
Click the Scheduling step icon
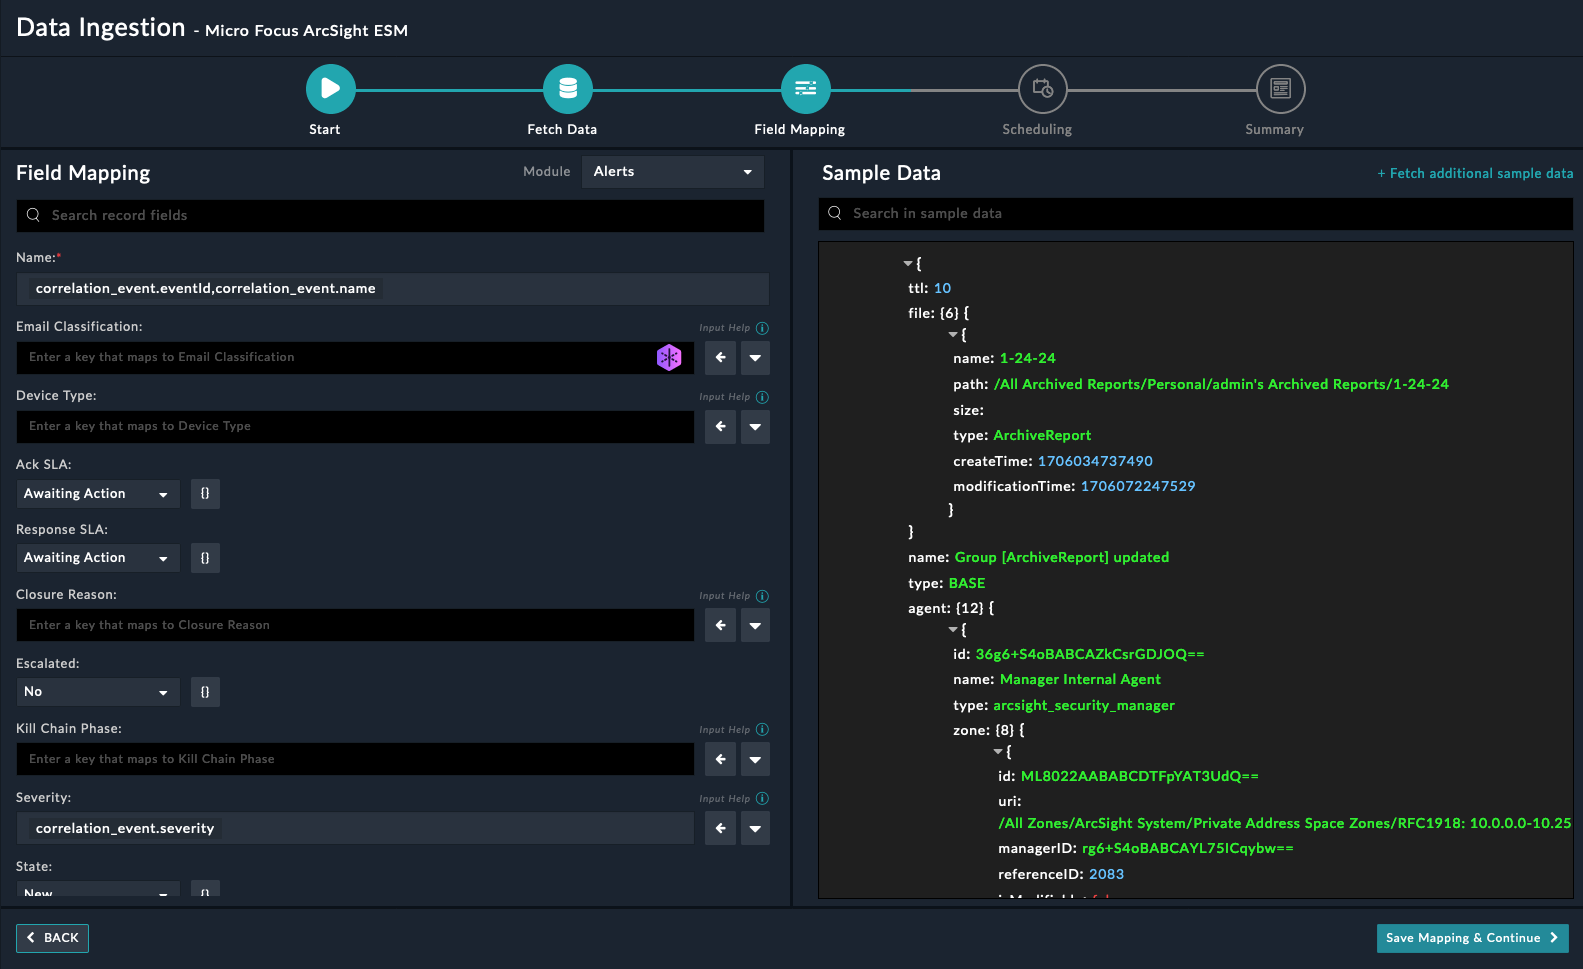(x=1042, y=89)
